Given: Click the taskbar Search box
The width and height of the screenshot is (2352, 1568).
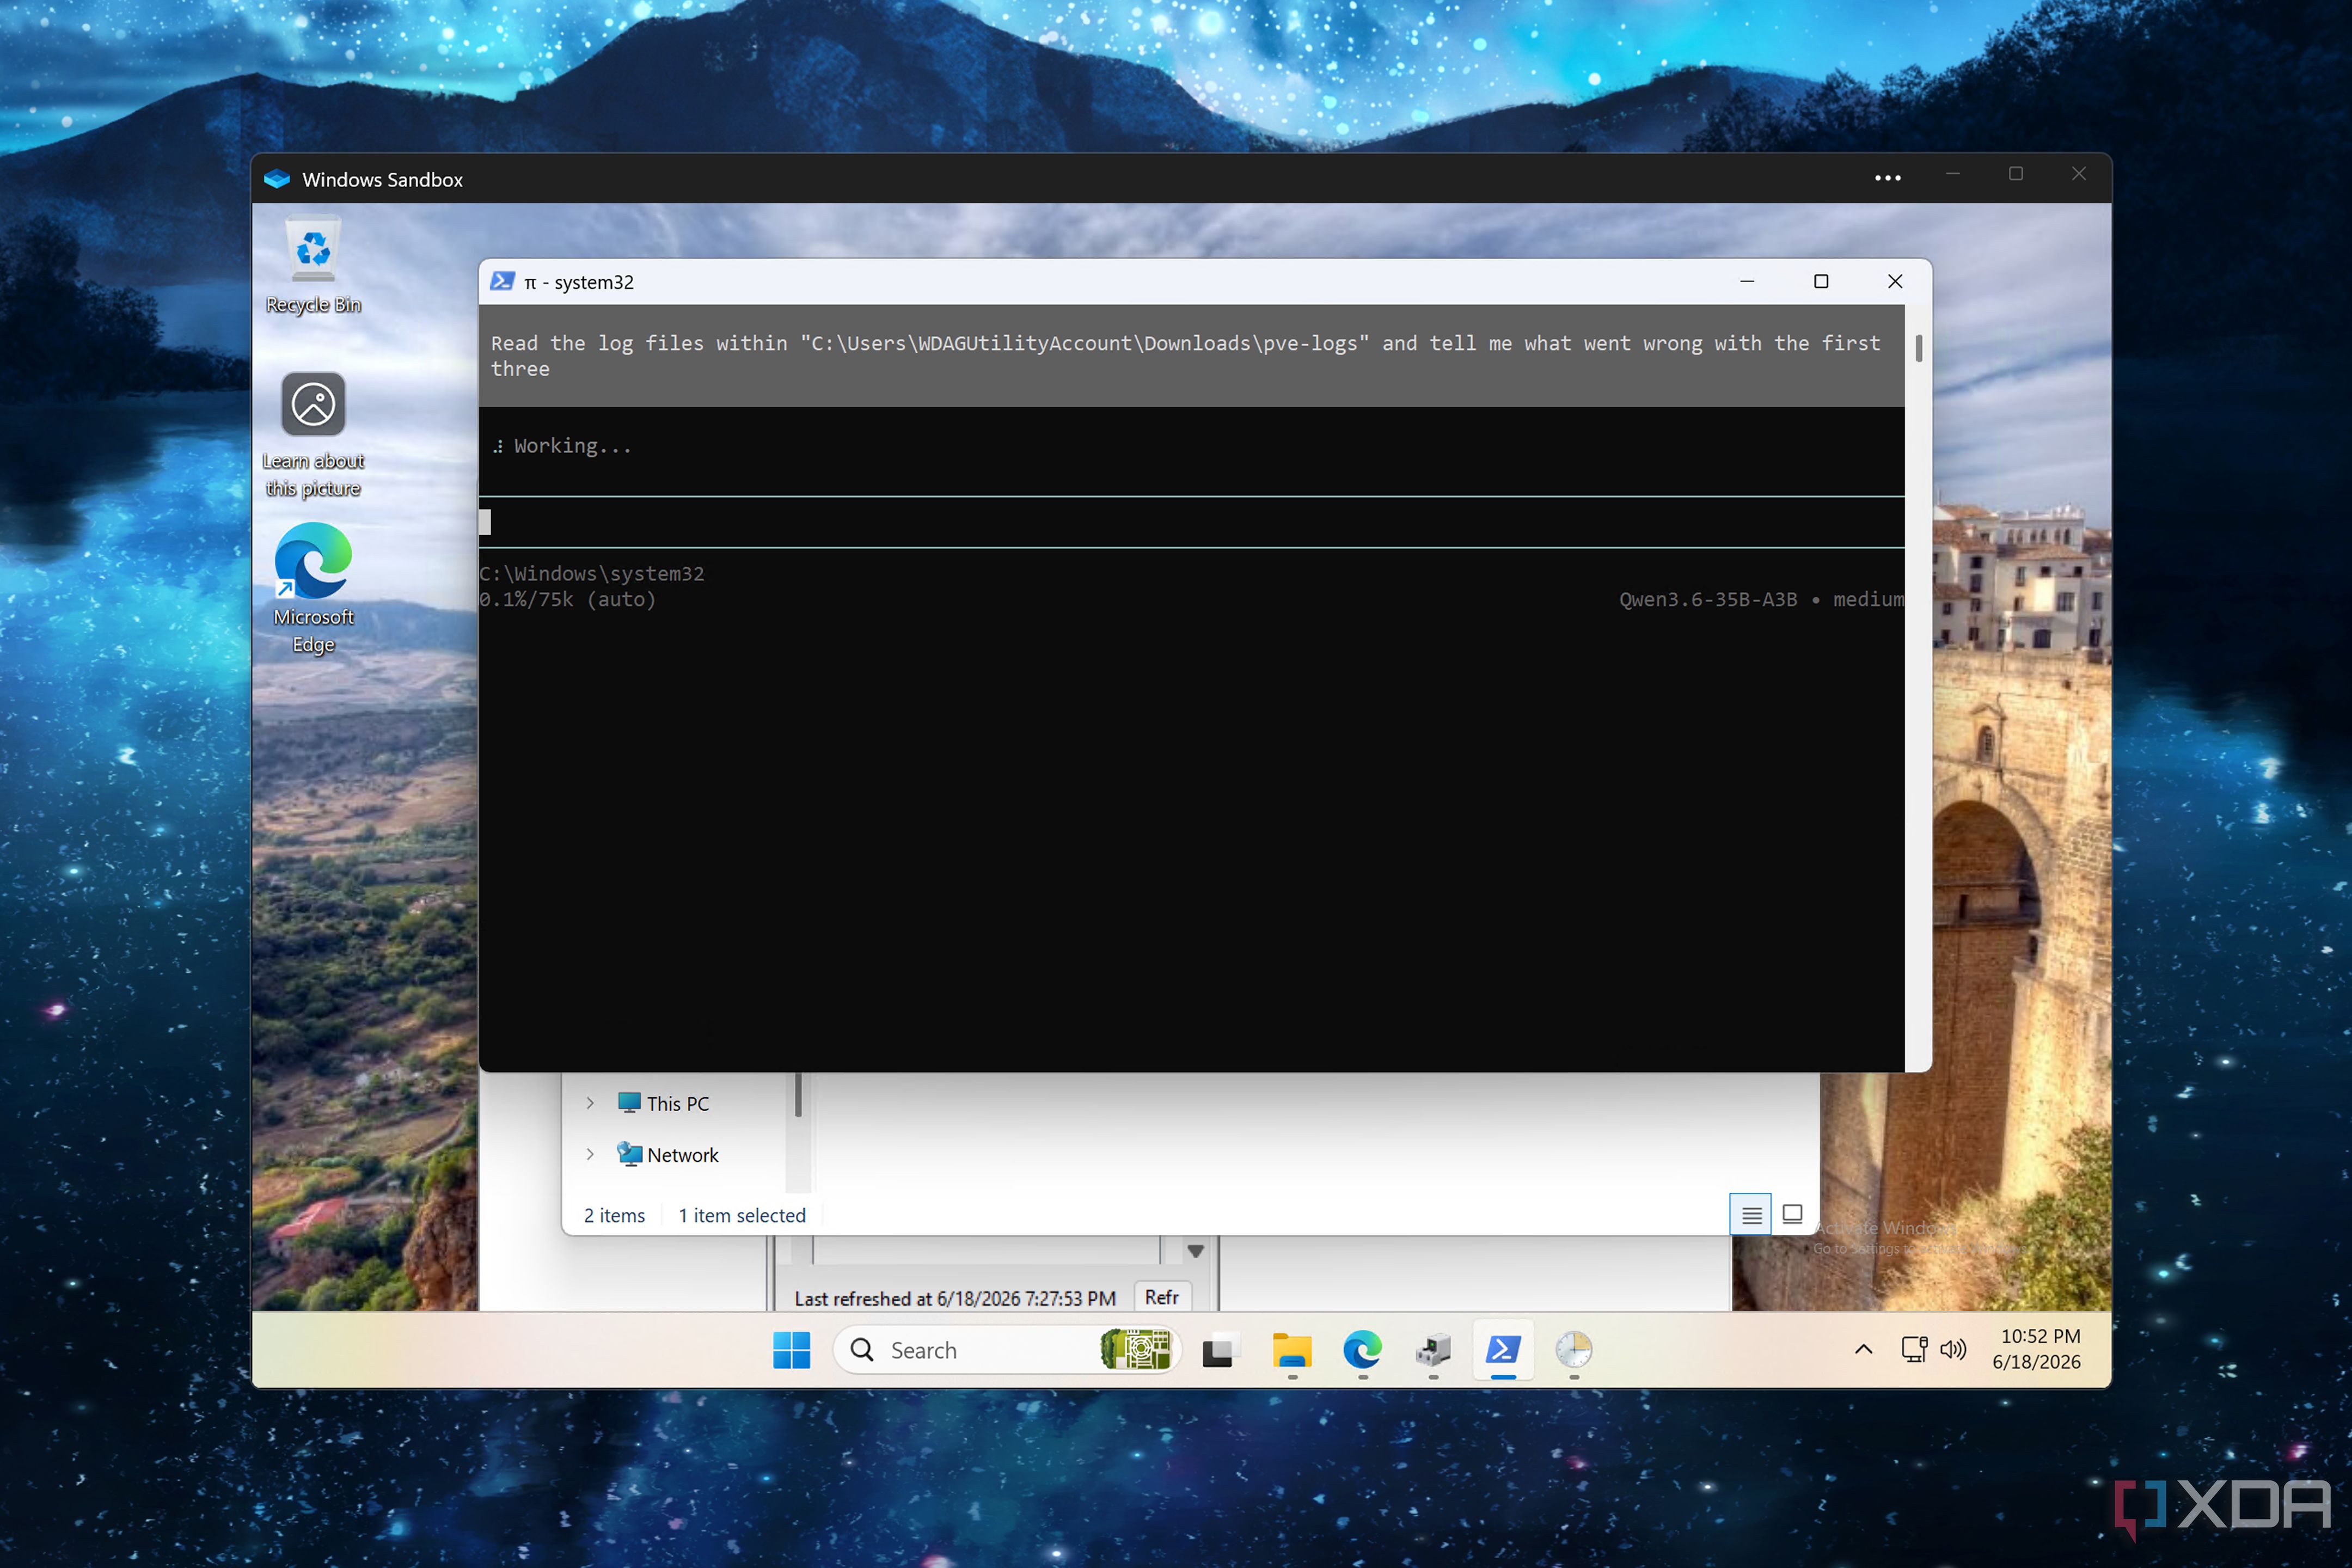Looking at the screenshot, I should (1007, 1350).
